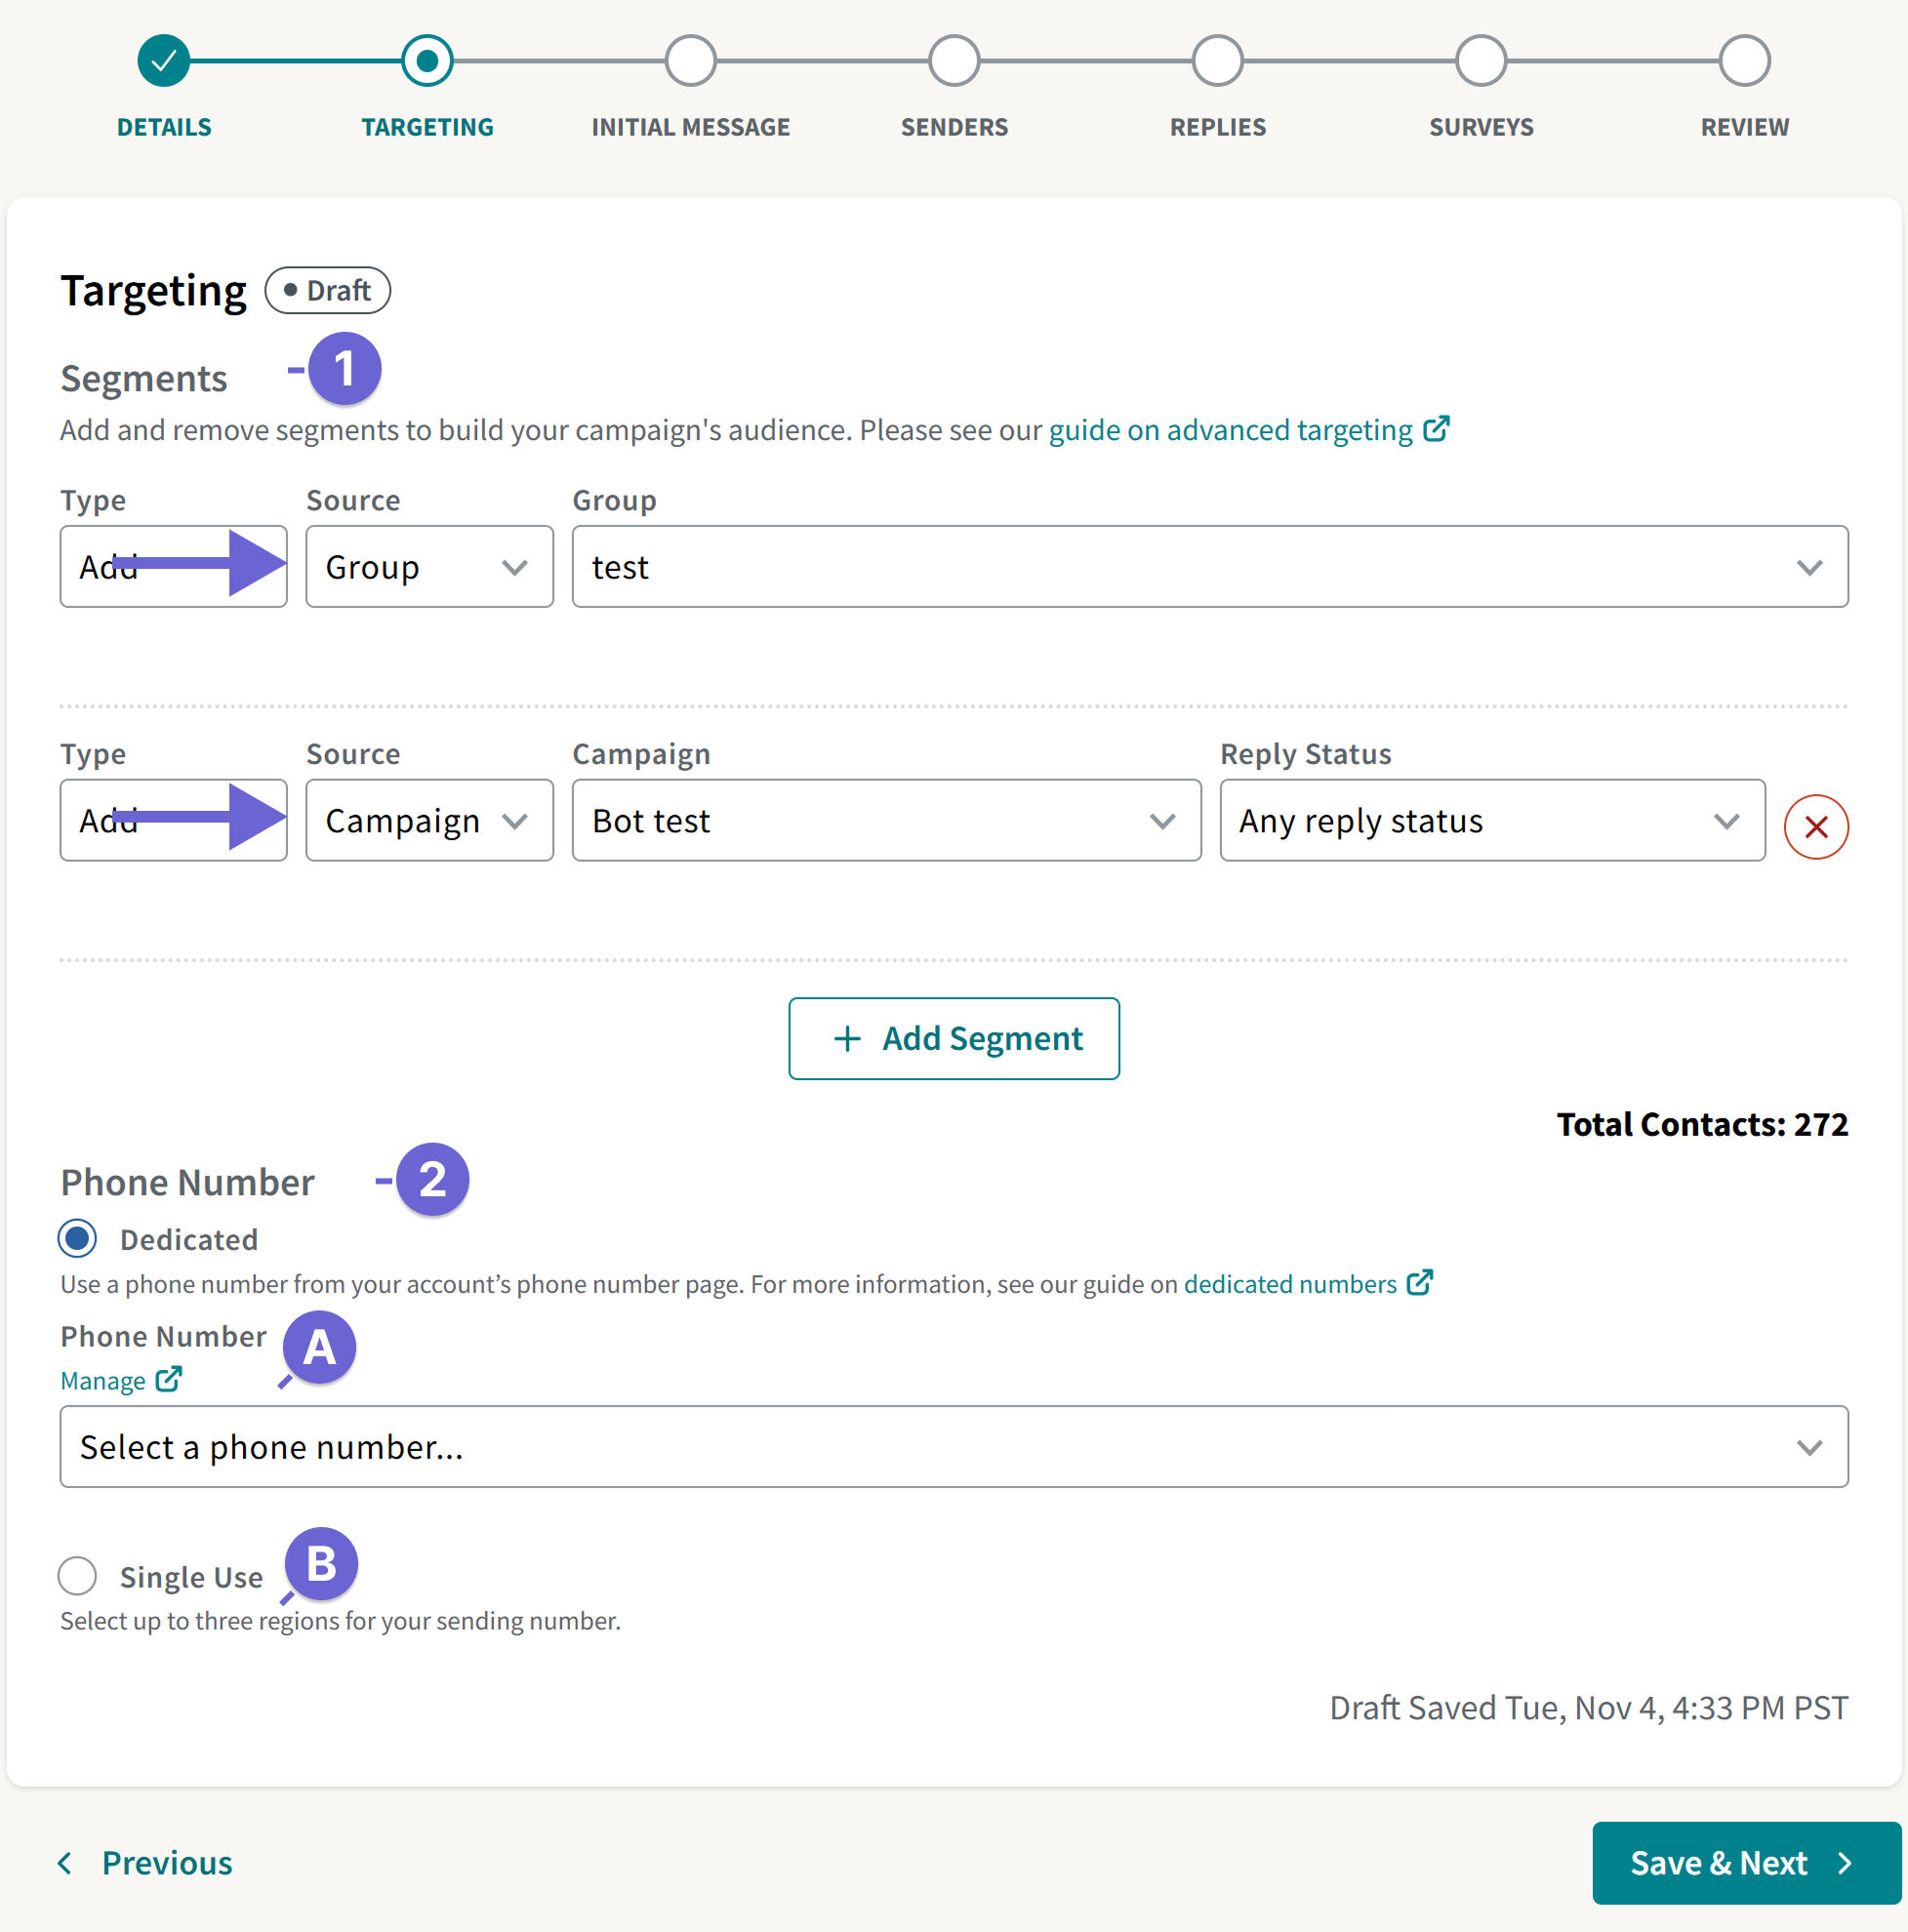Remove the campaign segment with the red X icon
Image resolution: width=1908 pixels, height=1932 pixels.
click(1815, 826)
